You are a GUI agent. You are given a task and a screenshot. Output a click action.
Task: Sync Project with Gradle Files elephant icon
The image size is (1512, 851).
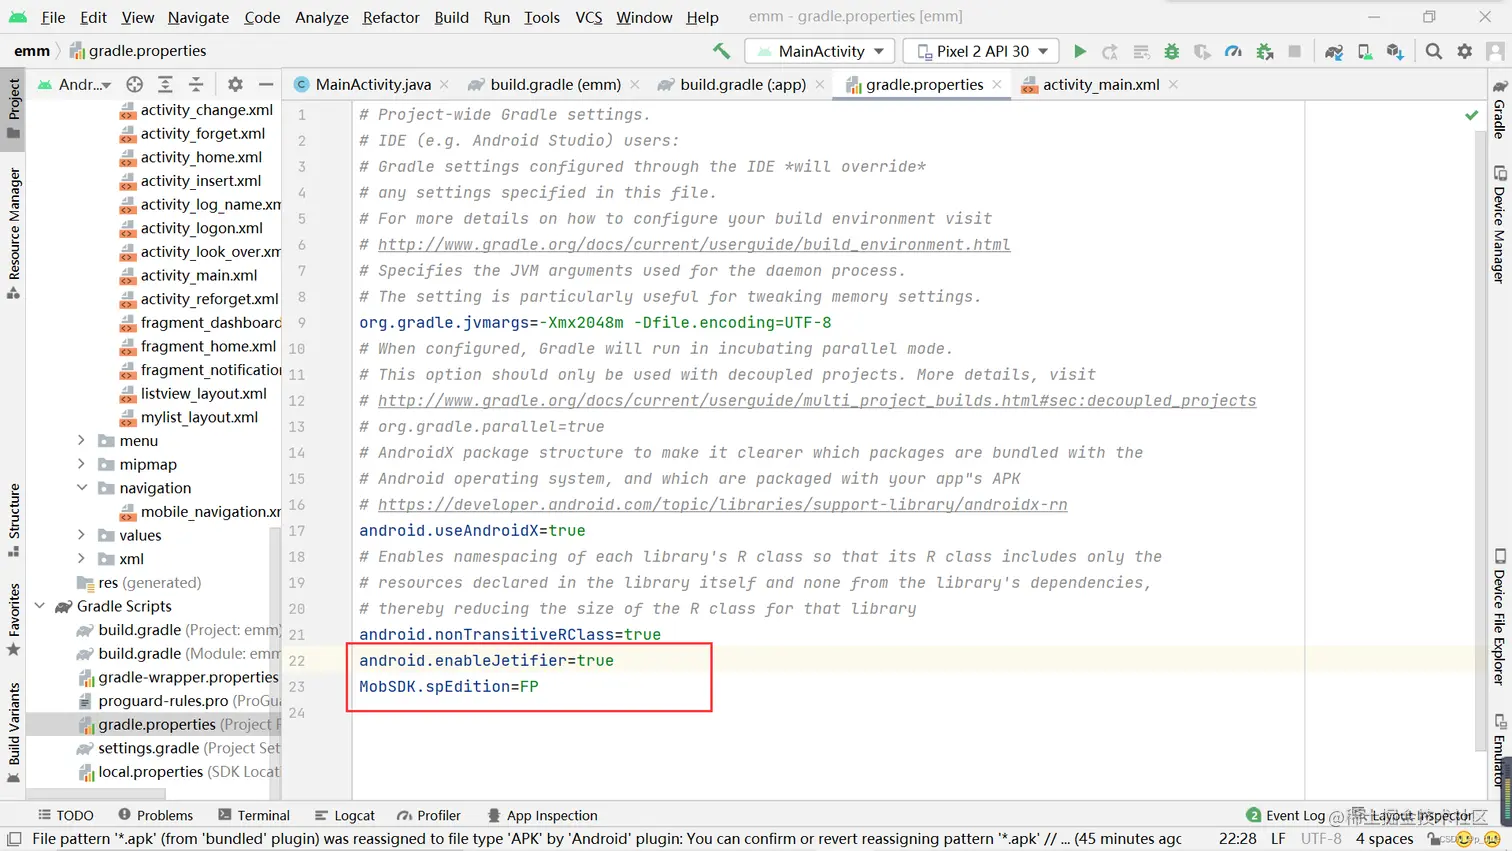click(1334, 51)
